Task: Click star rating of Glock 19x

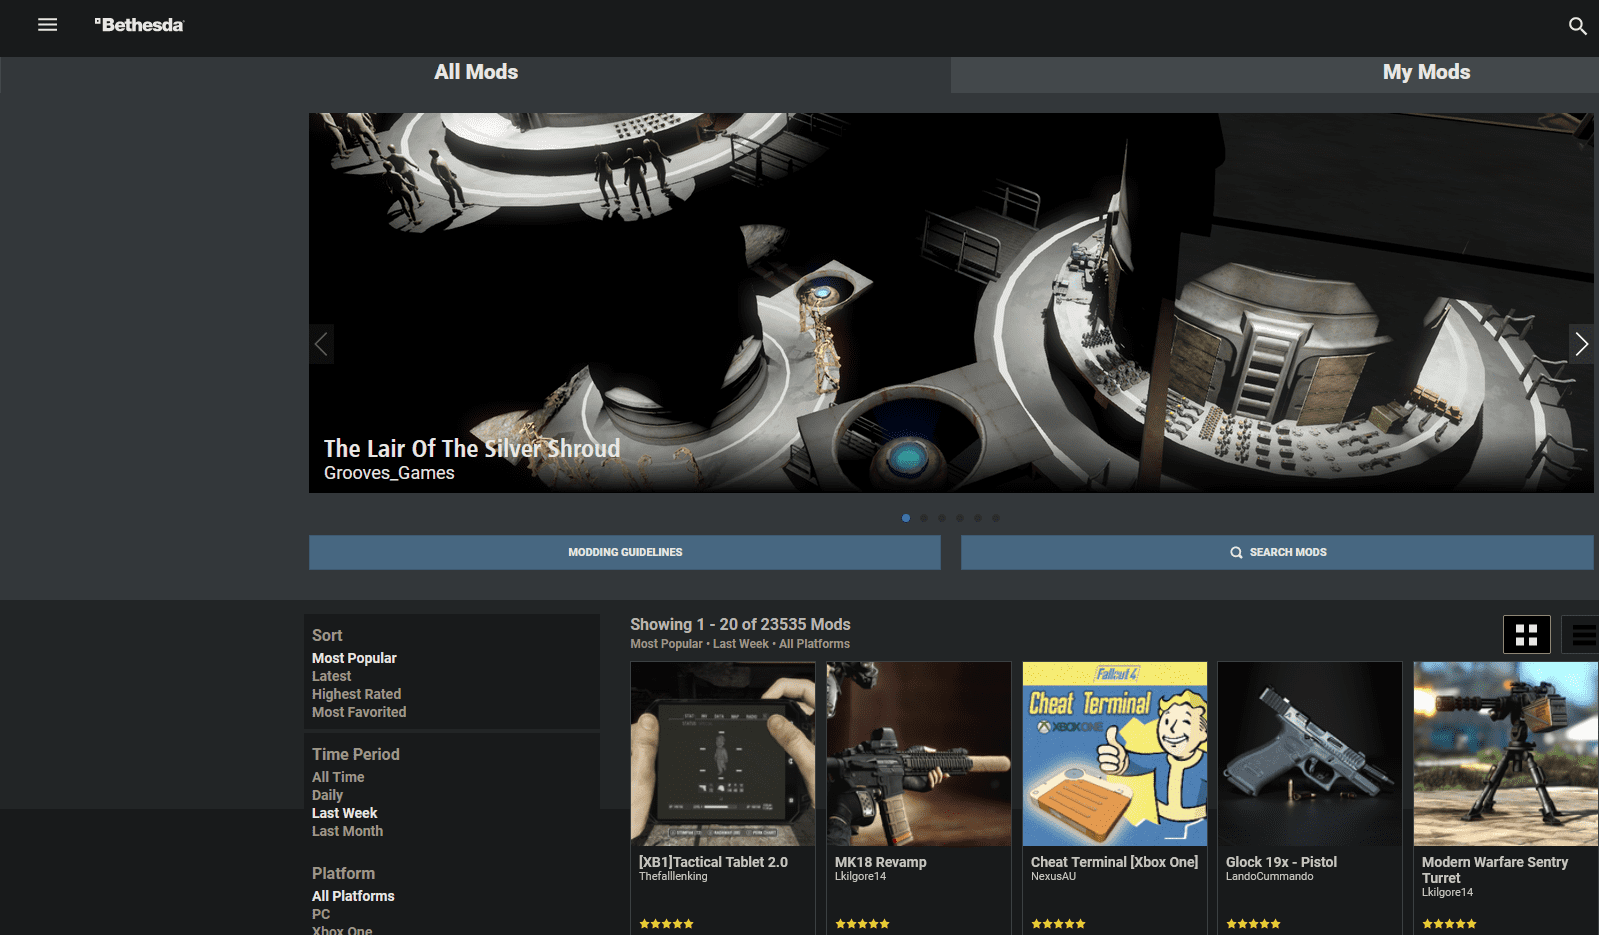Action: pos(1253,924)
